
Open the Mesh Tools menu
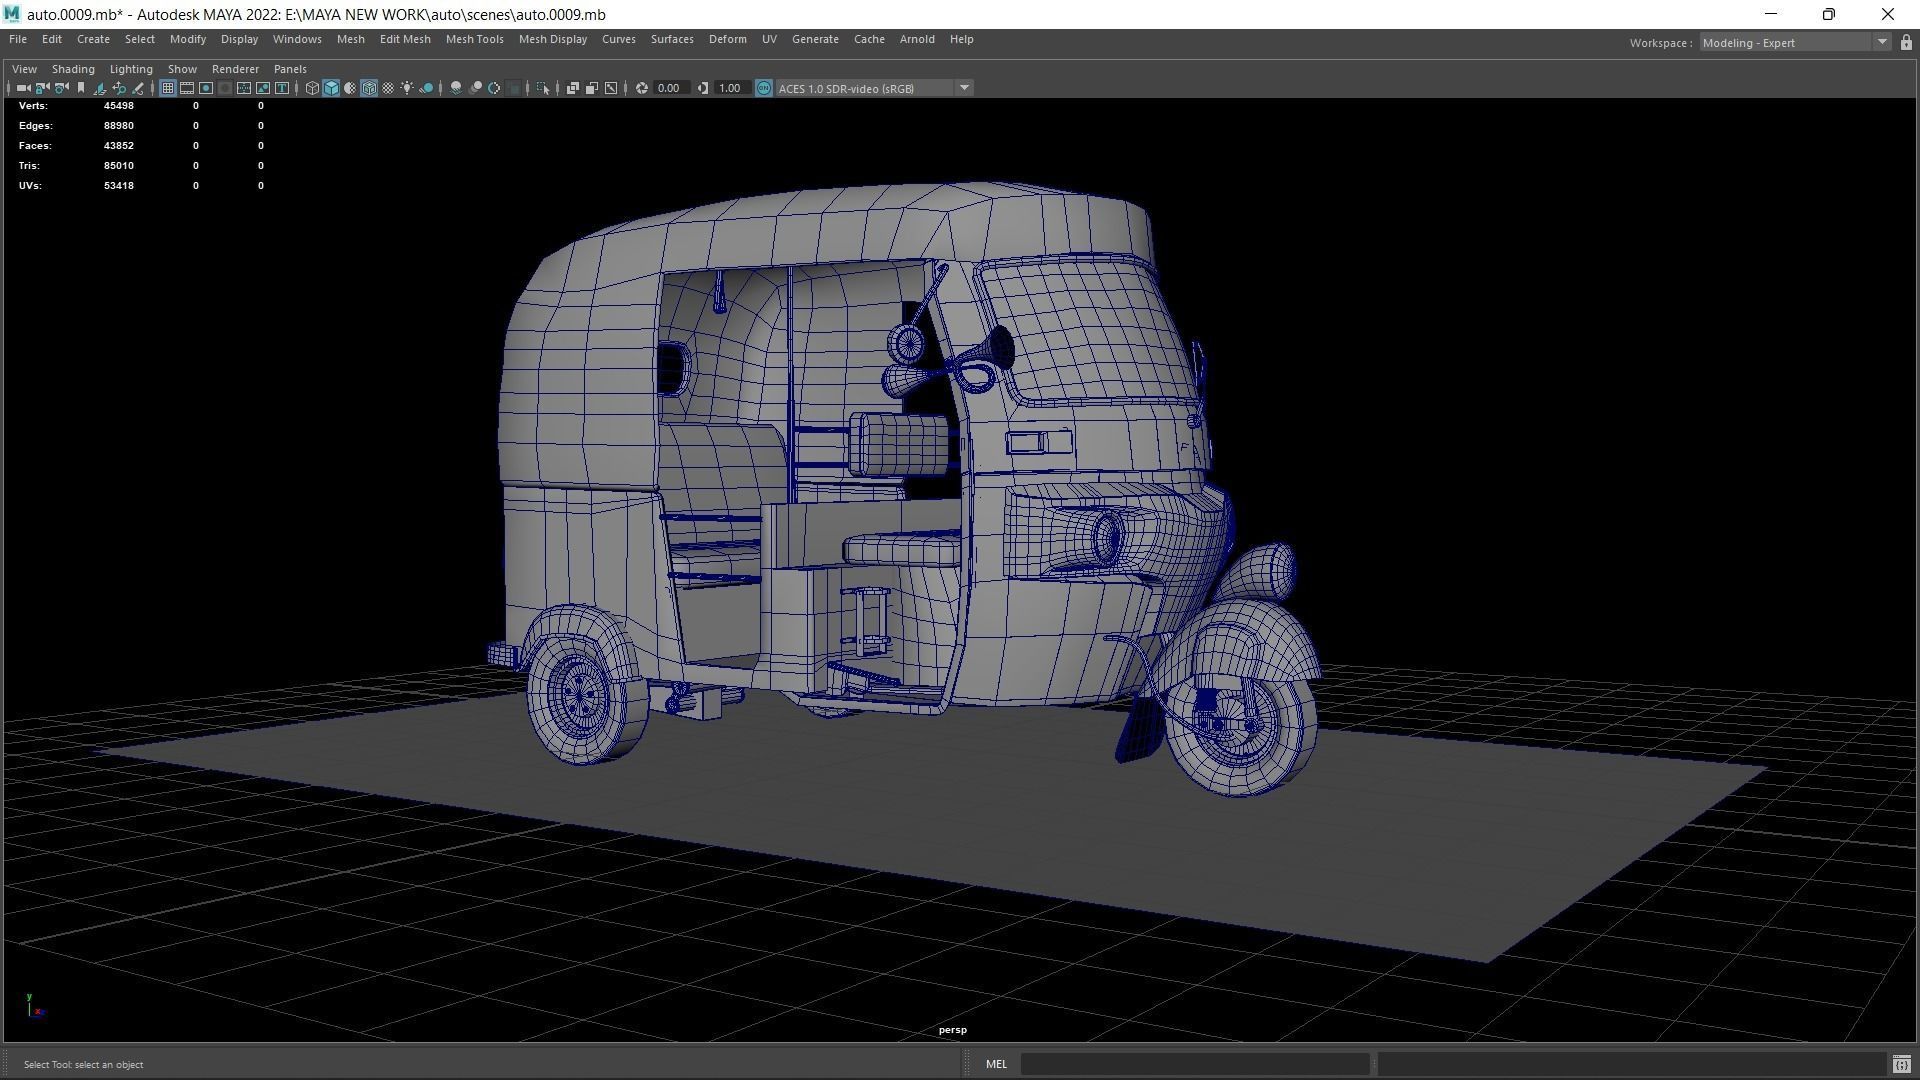pyautogui.click(x=474, y=39)
